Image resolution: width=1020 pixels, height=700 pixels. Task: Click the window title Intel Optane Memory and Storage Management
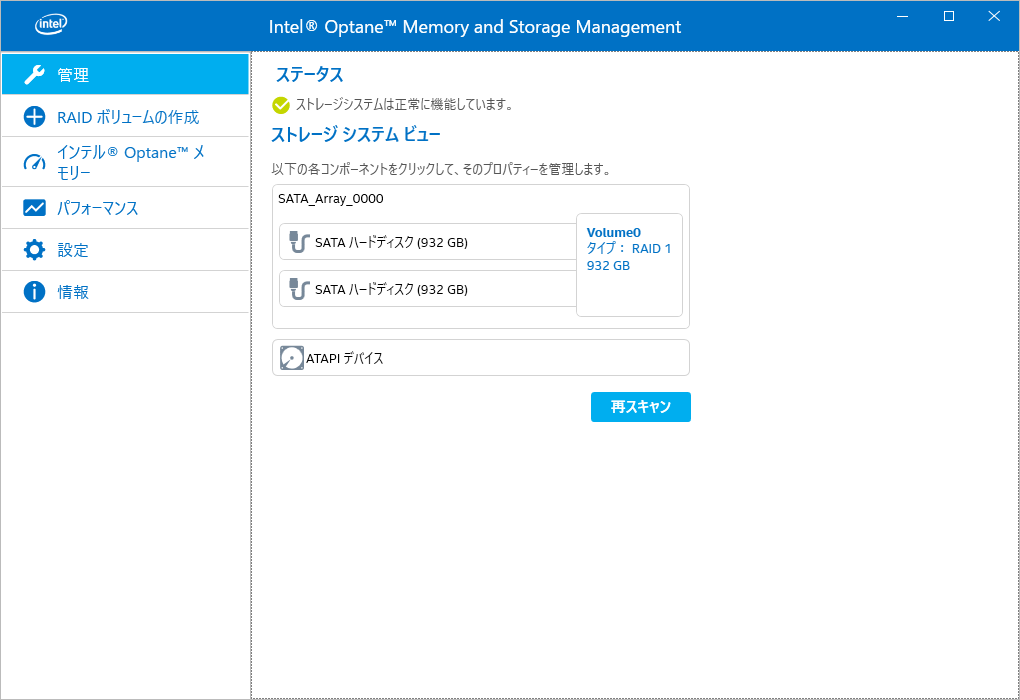tap(475, 27)
